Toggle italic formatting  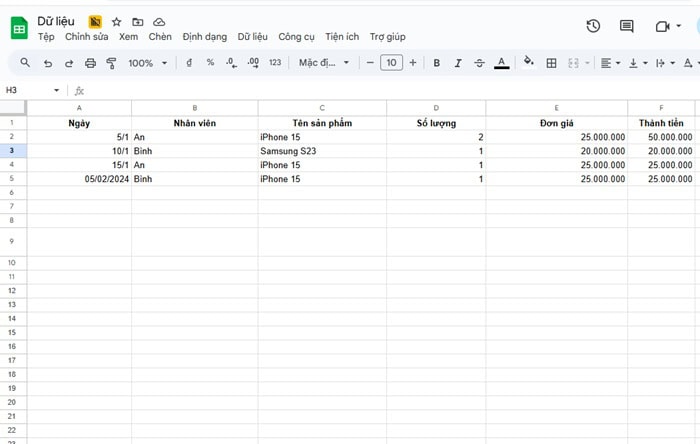(458, 63)
